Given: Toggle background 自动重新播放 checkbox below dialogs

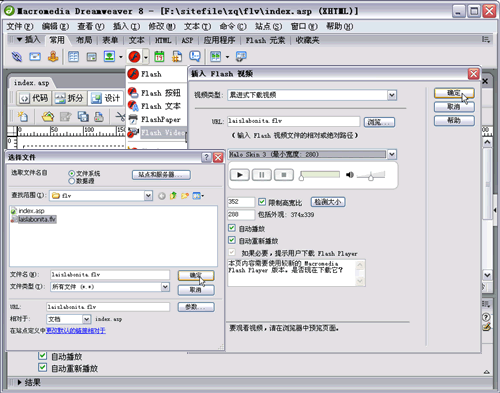Looking at the screenshot, I should pos(42,368).
